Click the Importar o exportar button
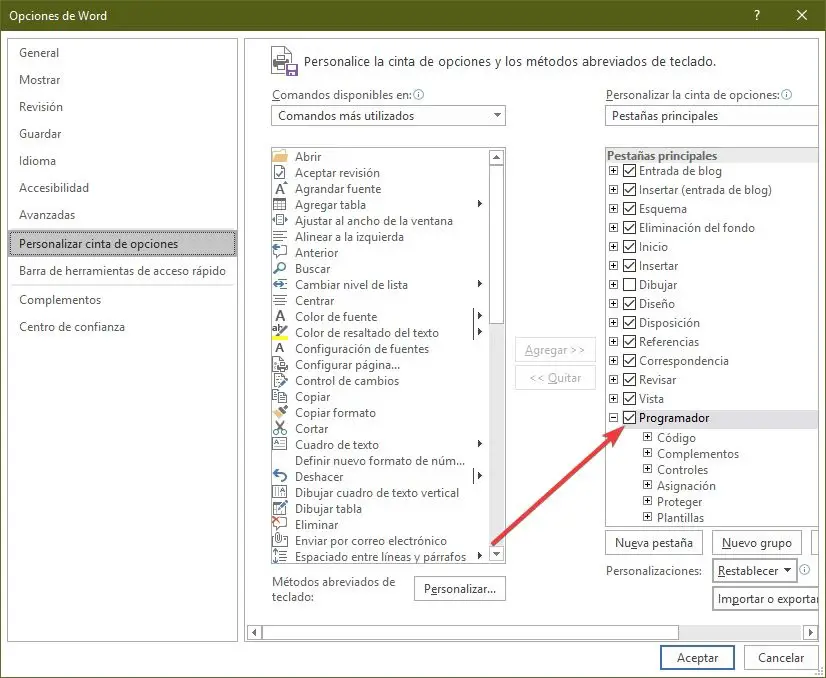The width and height of the screenshot is (826, 678). pyautogui.click(x=766, y=599)
